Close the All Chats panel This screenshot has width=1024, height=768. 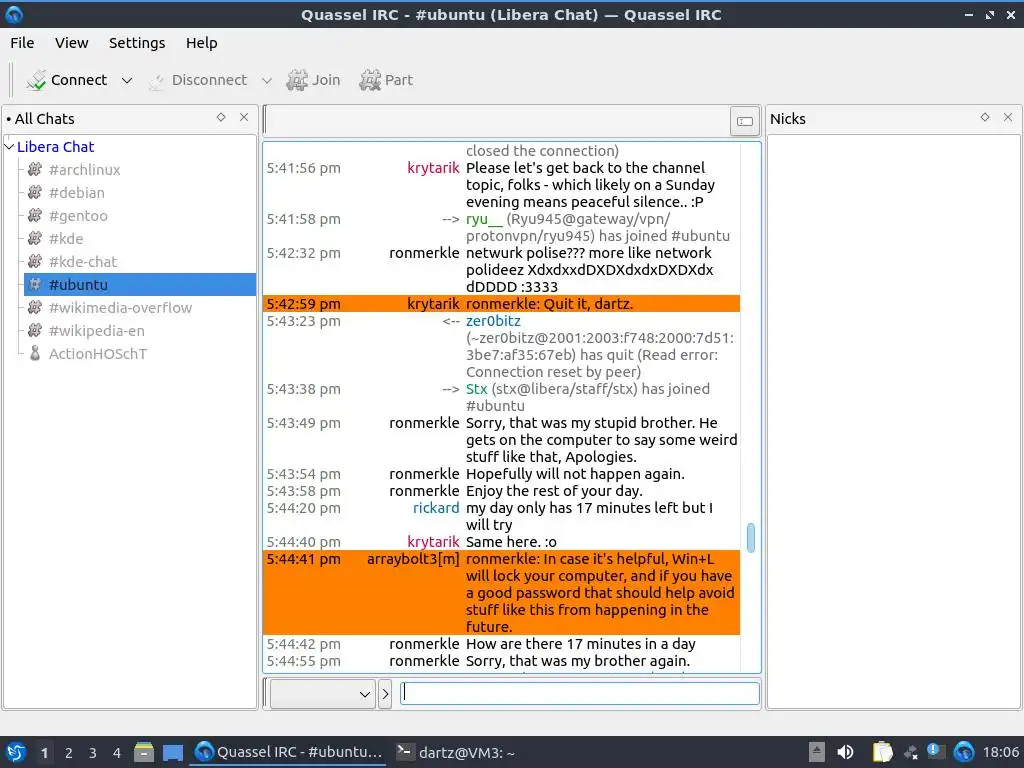tap(244, 118)
